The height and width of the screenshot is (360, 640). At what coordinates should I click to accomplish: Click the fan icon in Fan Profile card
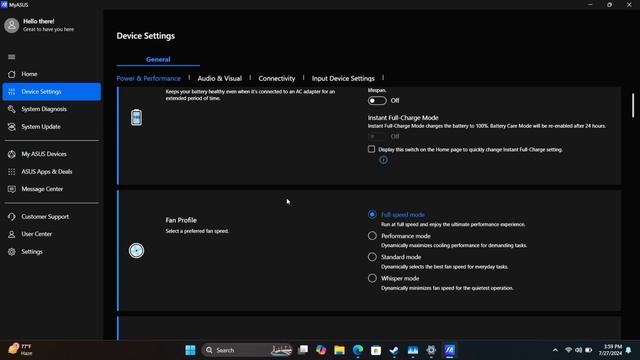[x=136, y=250]
